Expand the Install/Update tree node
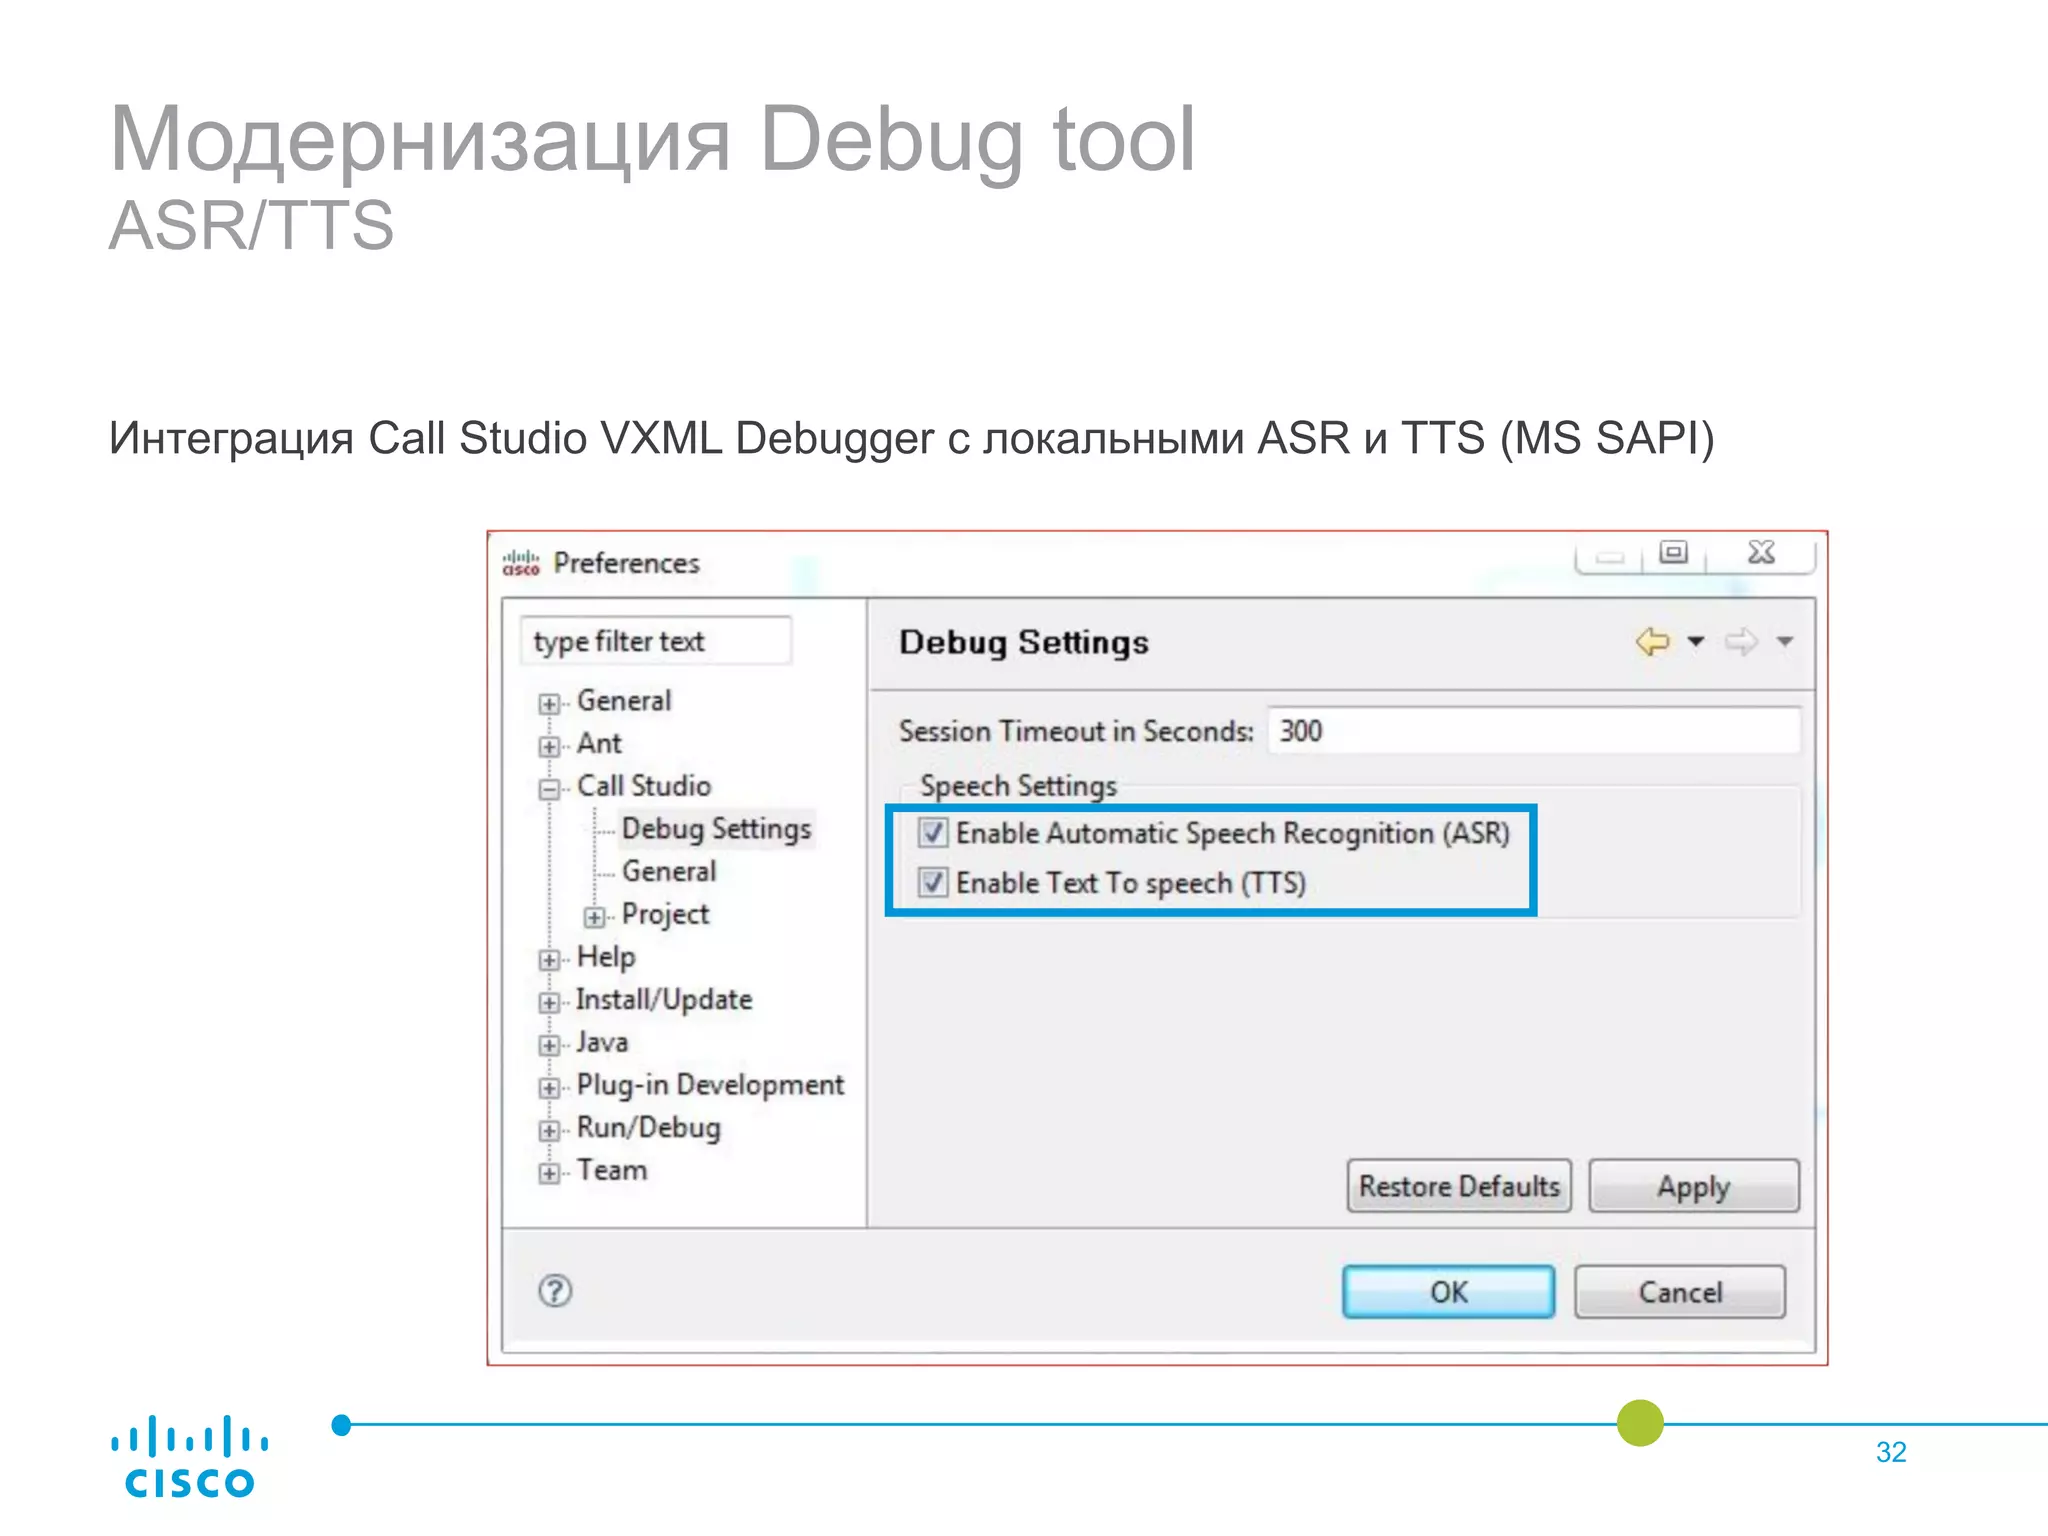Image resolution: width=2048 pixels, height=1536 pixels. click(548, 1003)
